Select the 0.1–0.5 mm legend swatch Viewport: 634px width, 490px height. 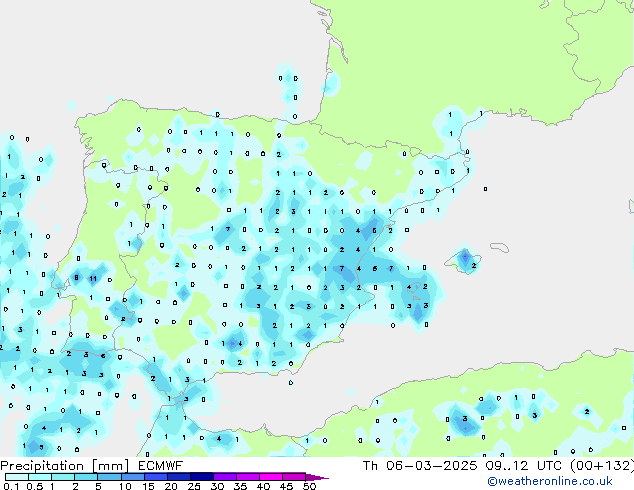point(17,477)
